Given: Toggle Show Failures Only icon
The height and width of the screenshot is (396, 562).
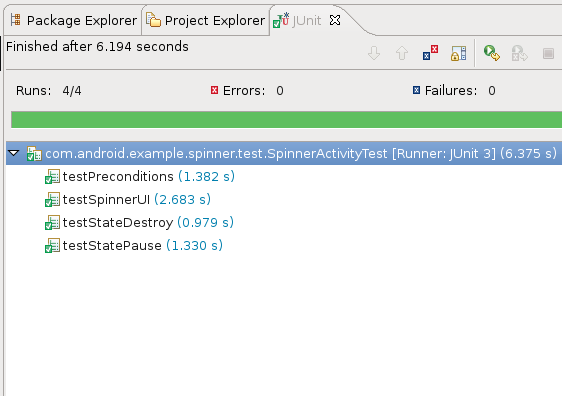Looking at the screenshot, I should pos(430,53).
